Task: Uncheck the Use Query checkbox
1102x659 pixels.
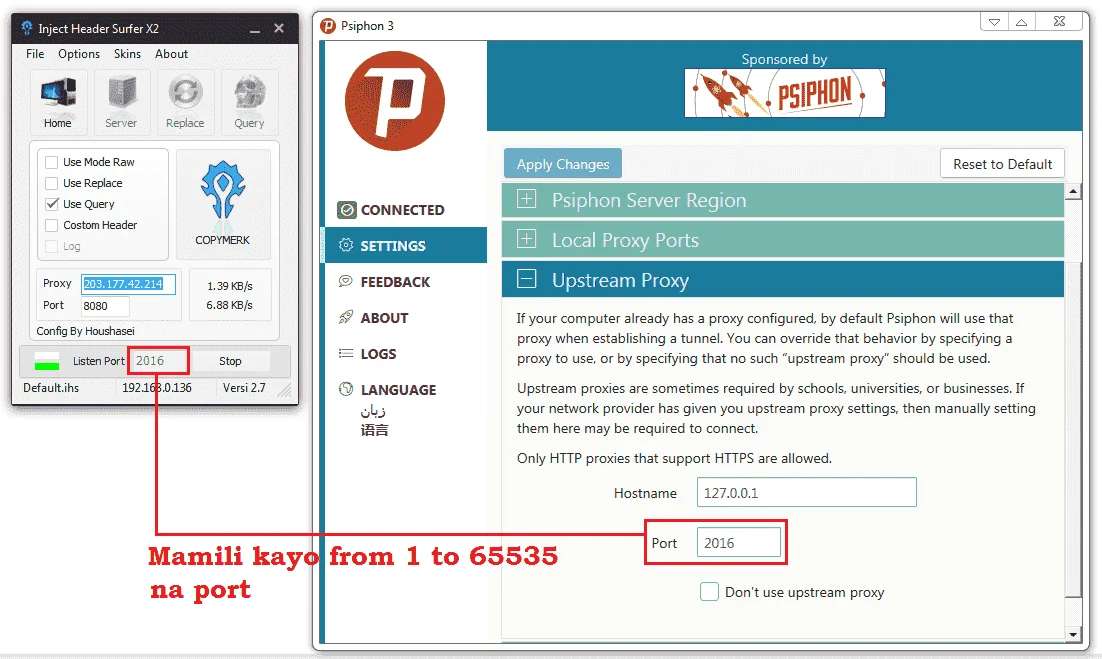Action: pos(51,204)
